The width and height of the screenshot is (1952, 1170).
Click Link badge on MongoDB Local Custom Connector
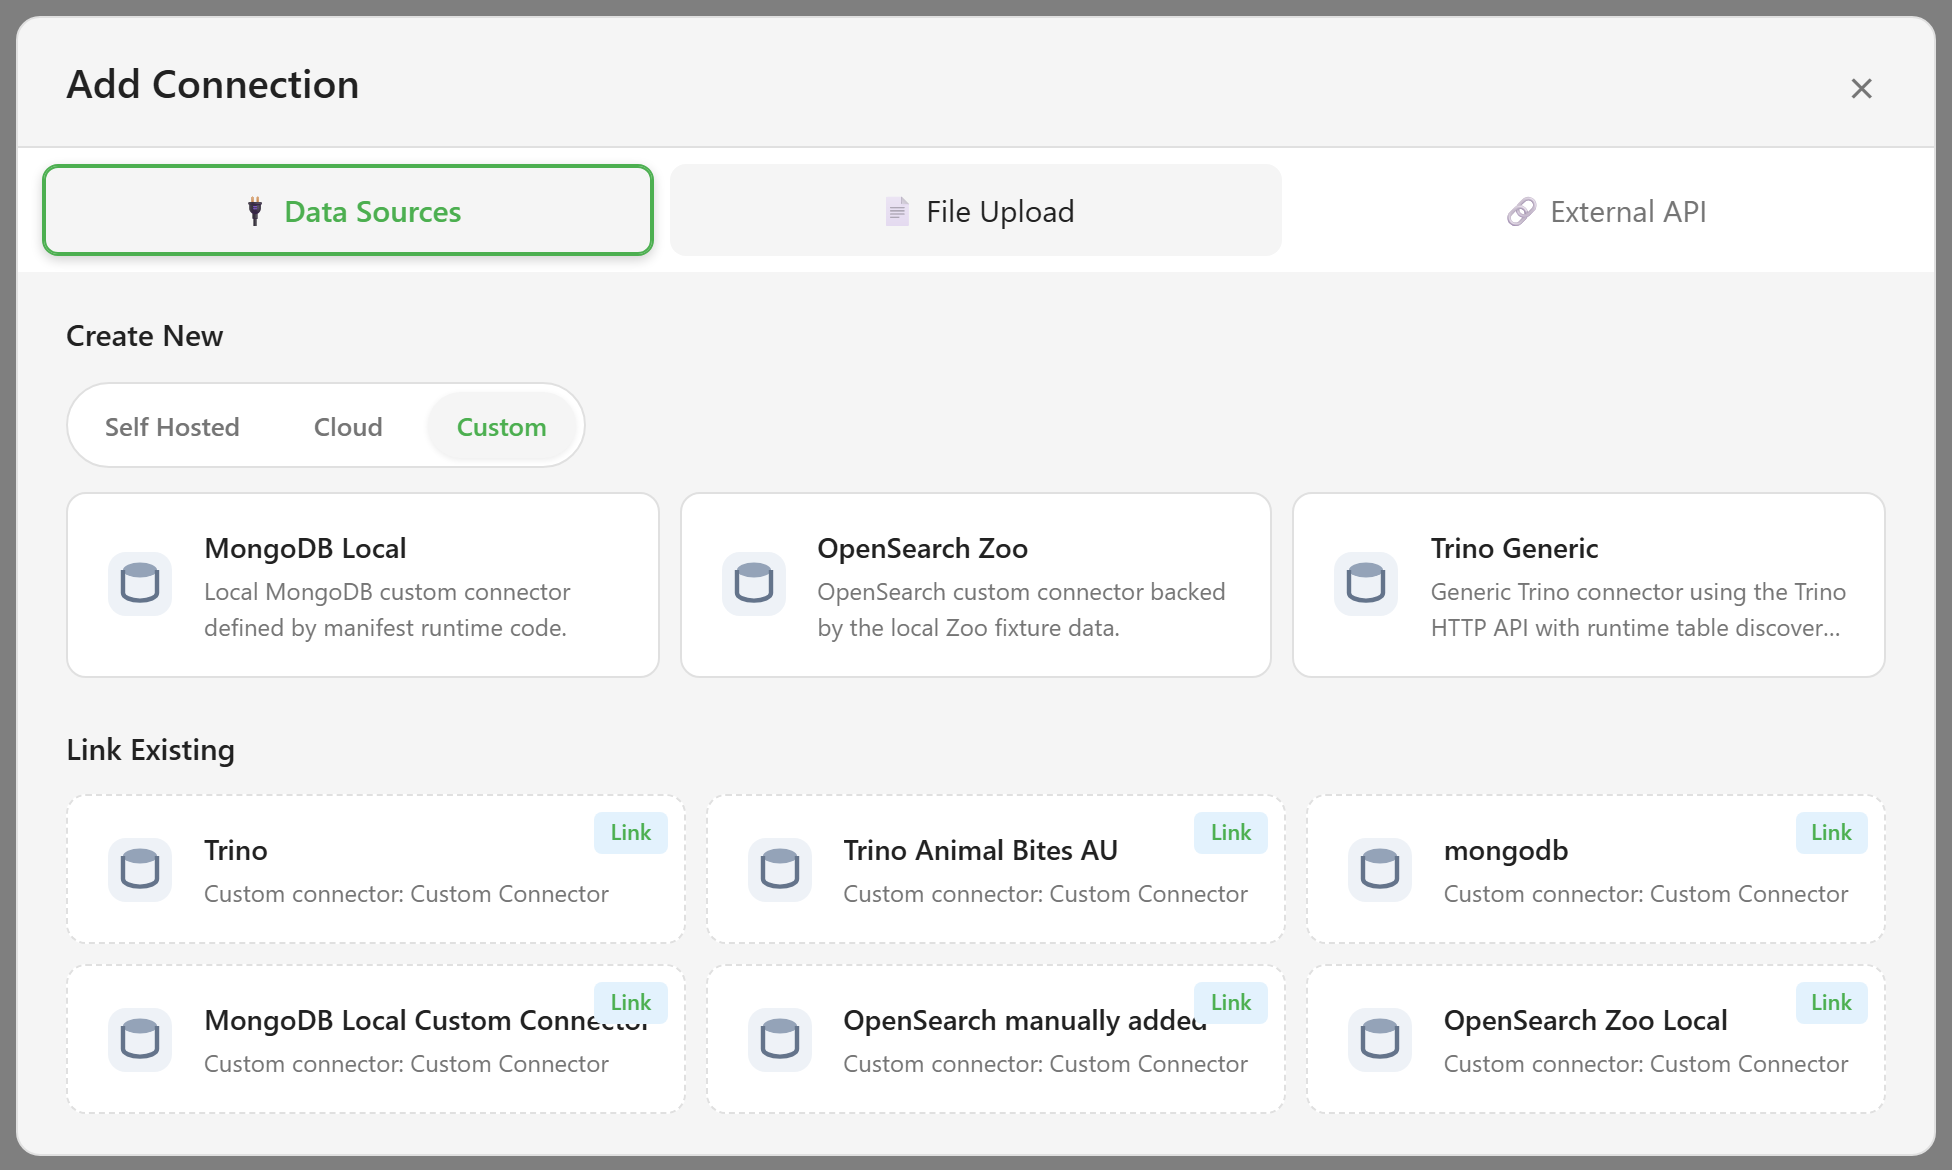point(631,1002)
